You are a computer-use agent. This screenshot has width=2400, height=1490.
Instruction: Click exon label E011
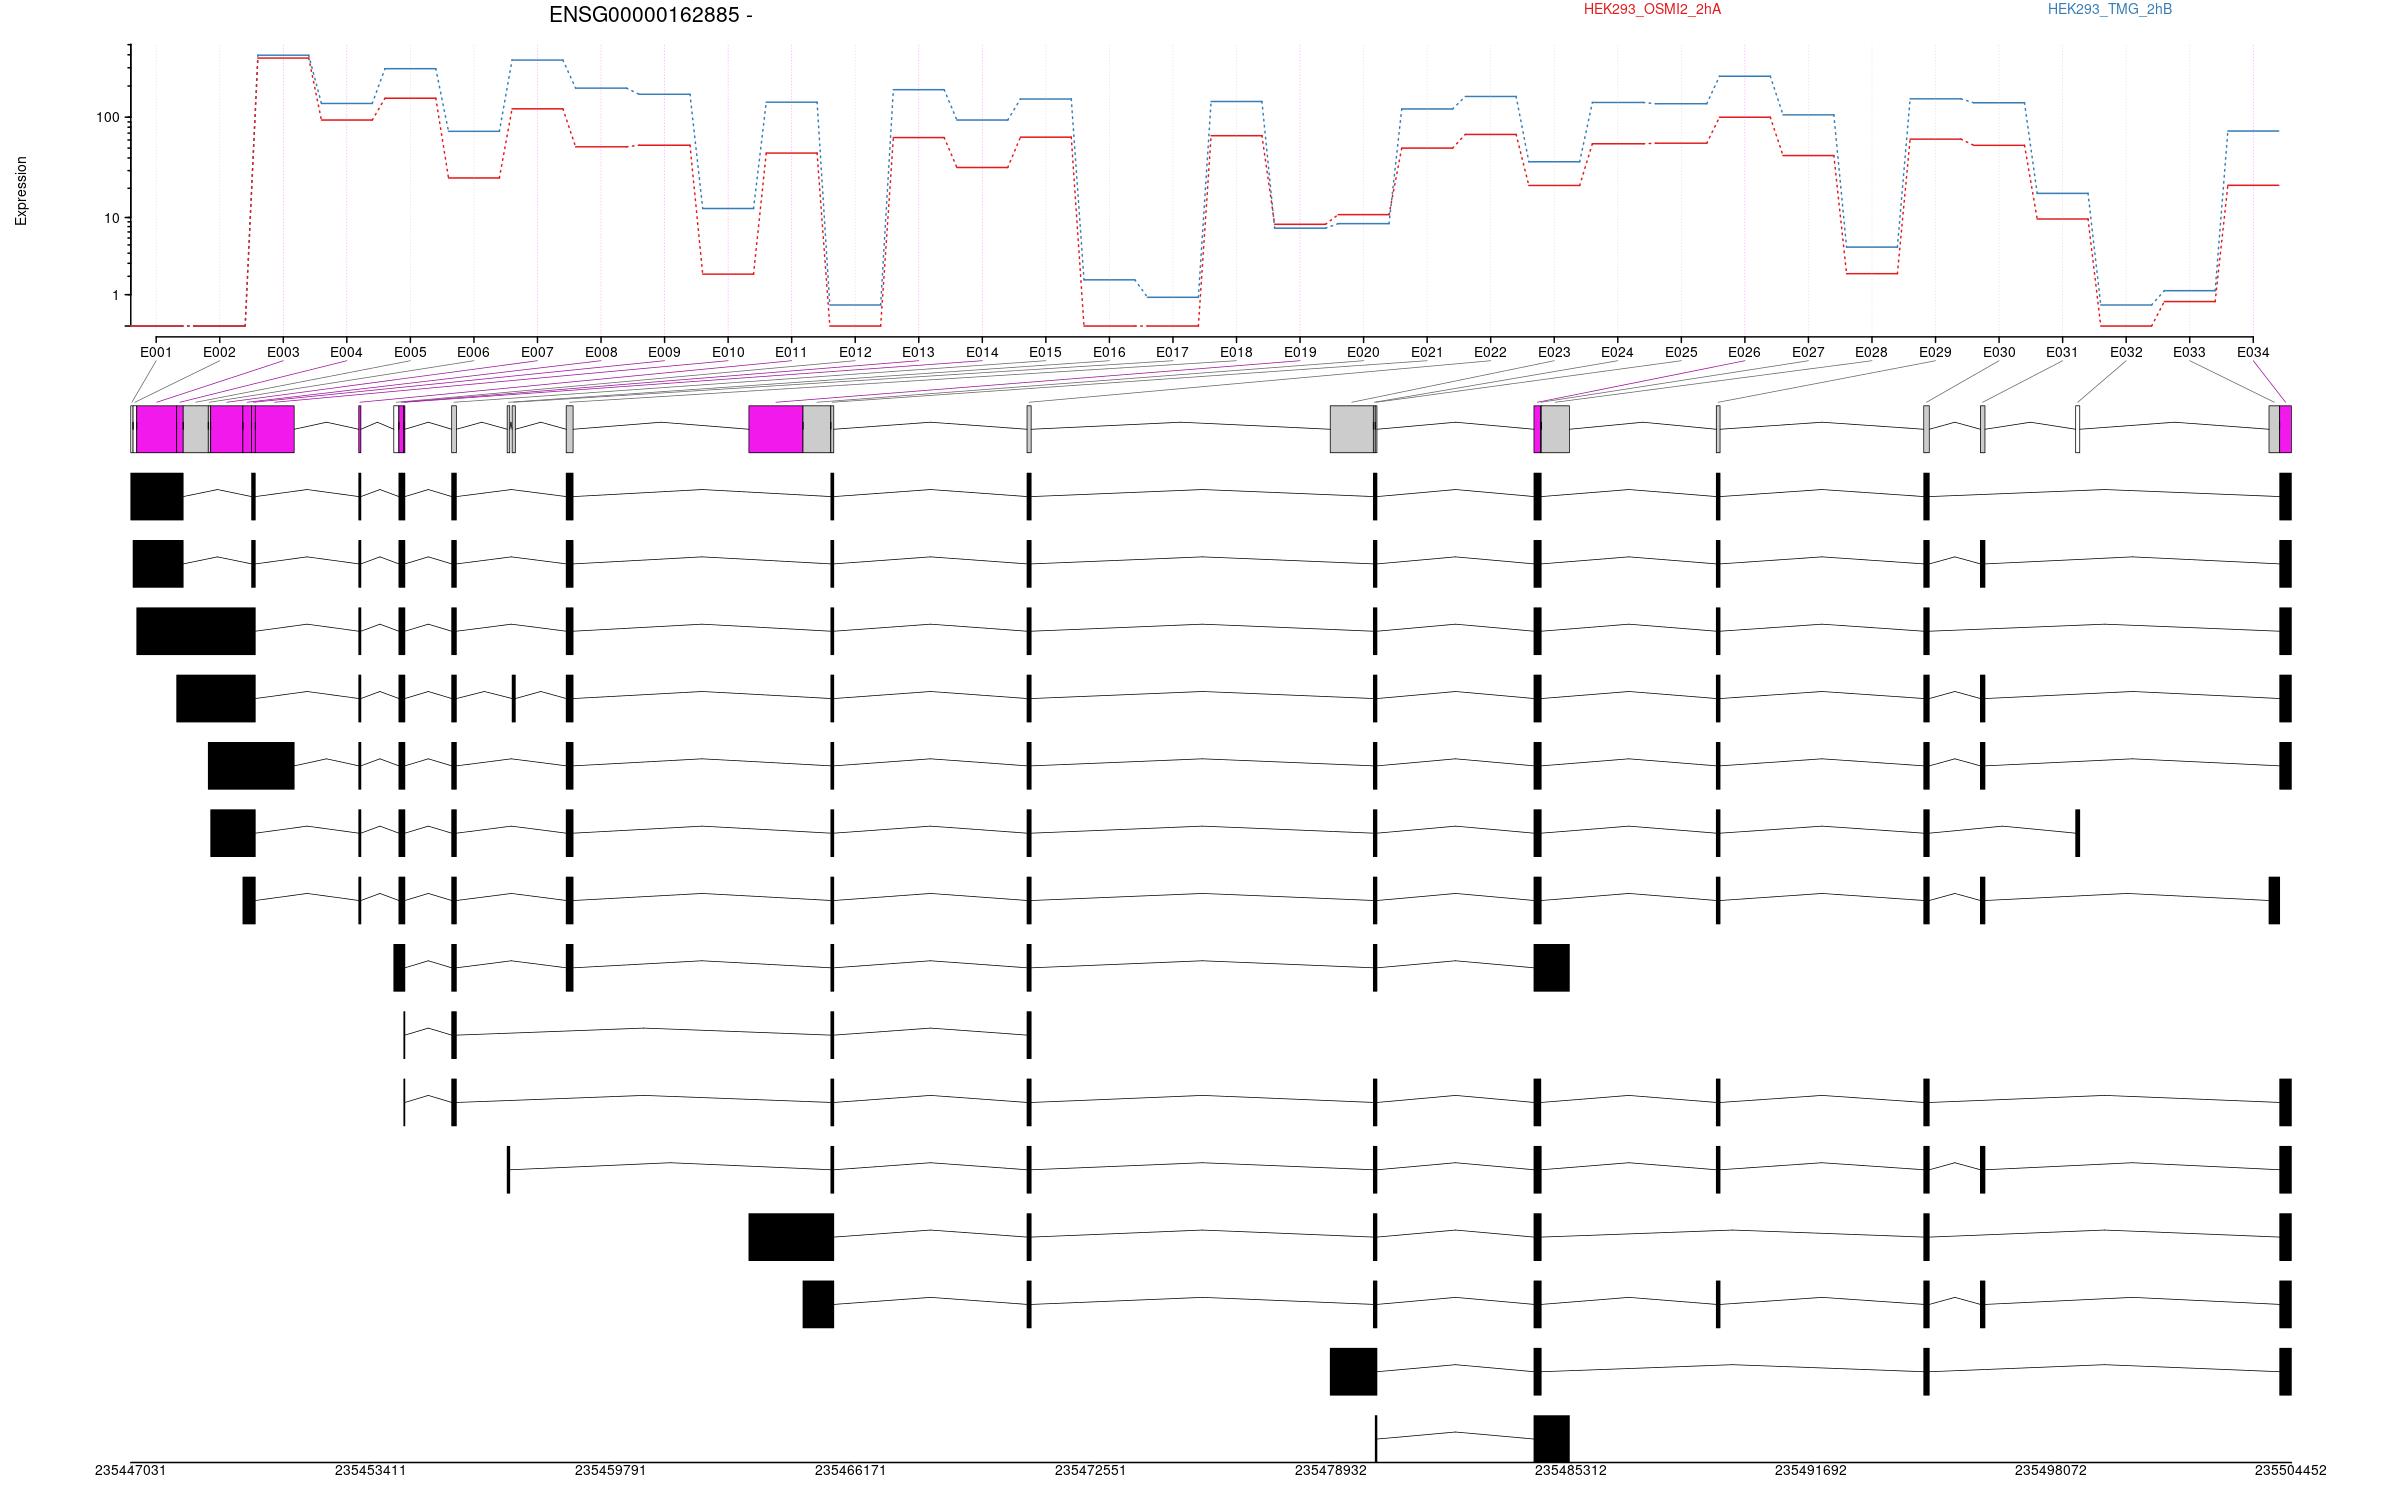pos(791,352)
